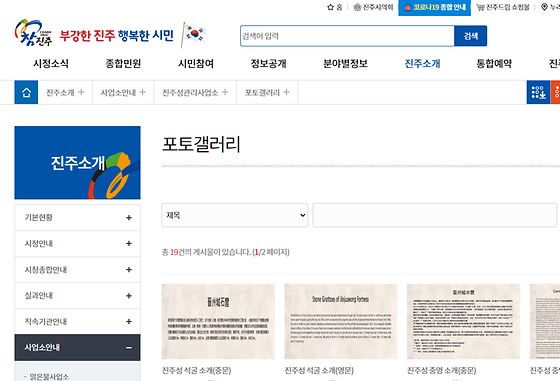Focus the 검색어 입력 search field
The height and width of the screenshot is (381, 560).
click(x=347, y=36)
